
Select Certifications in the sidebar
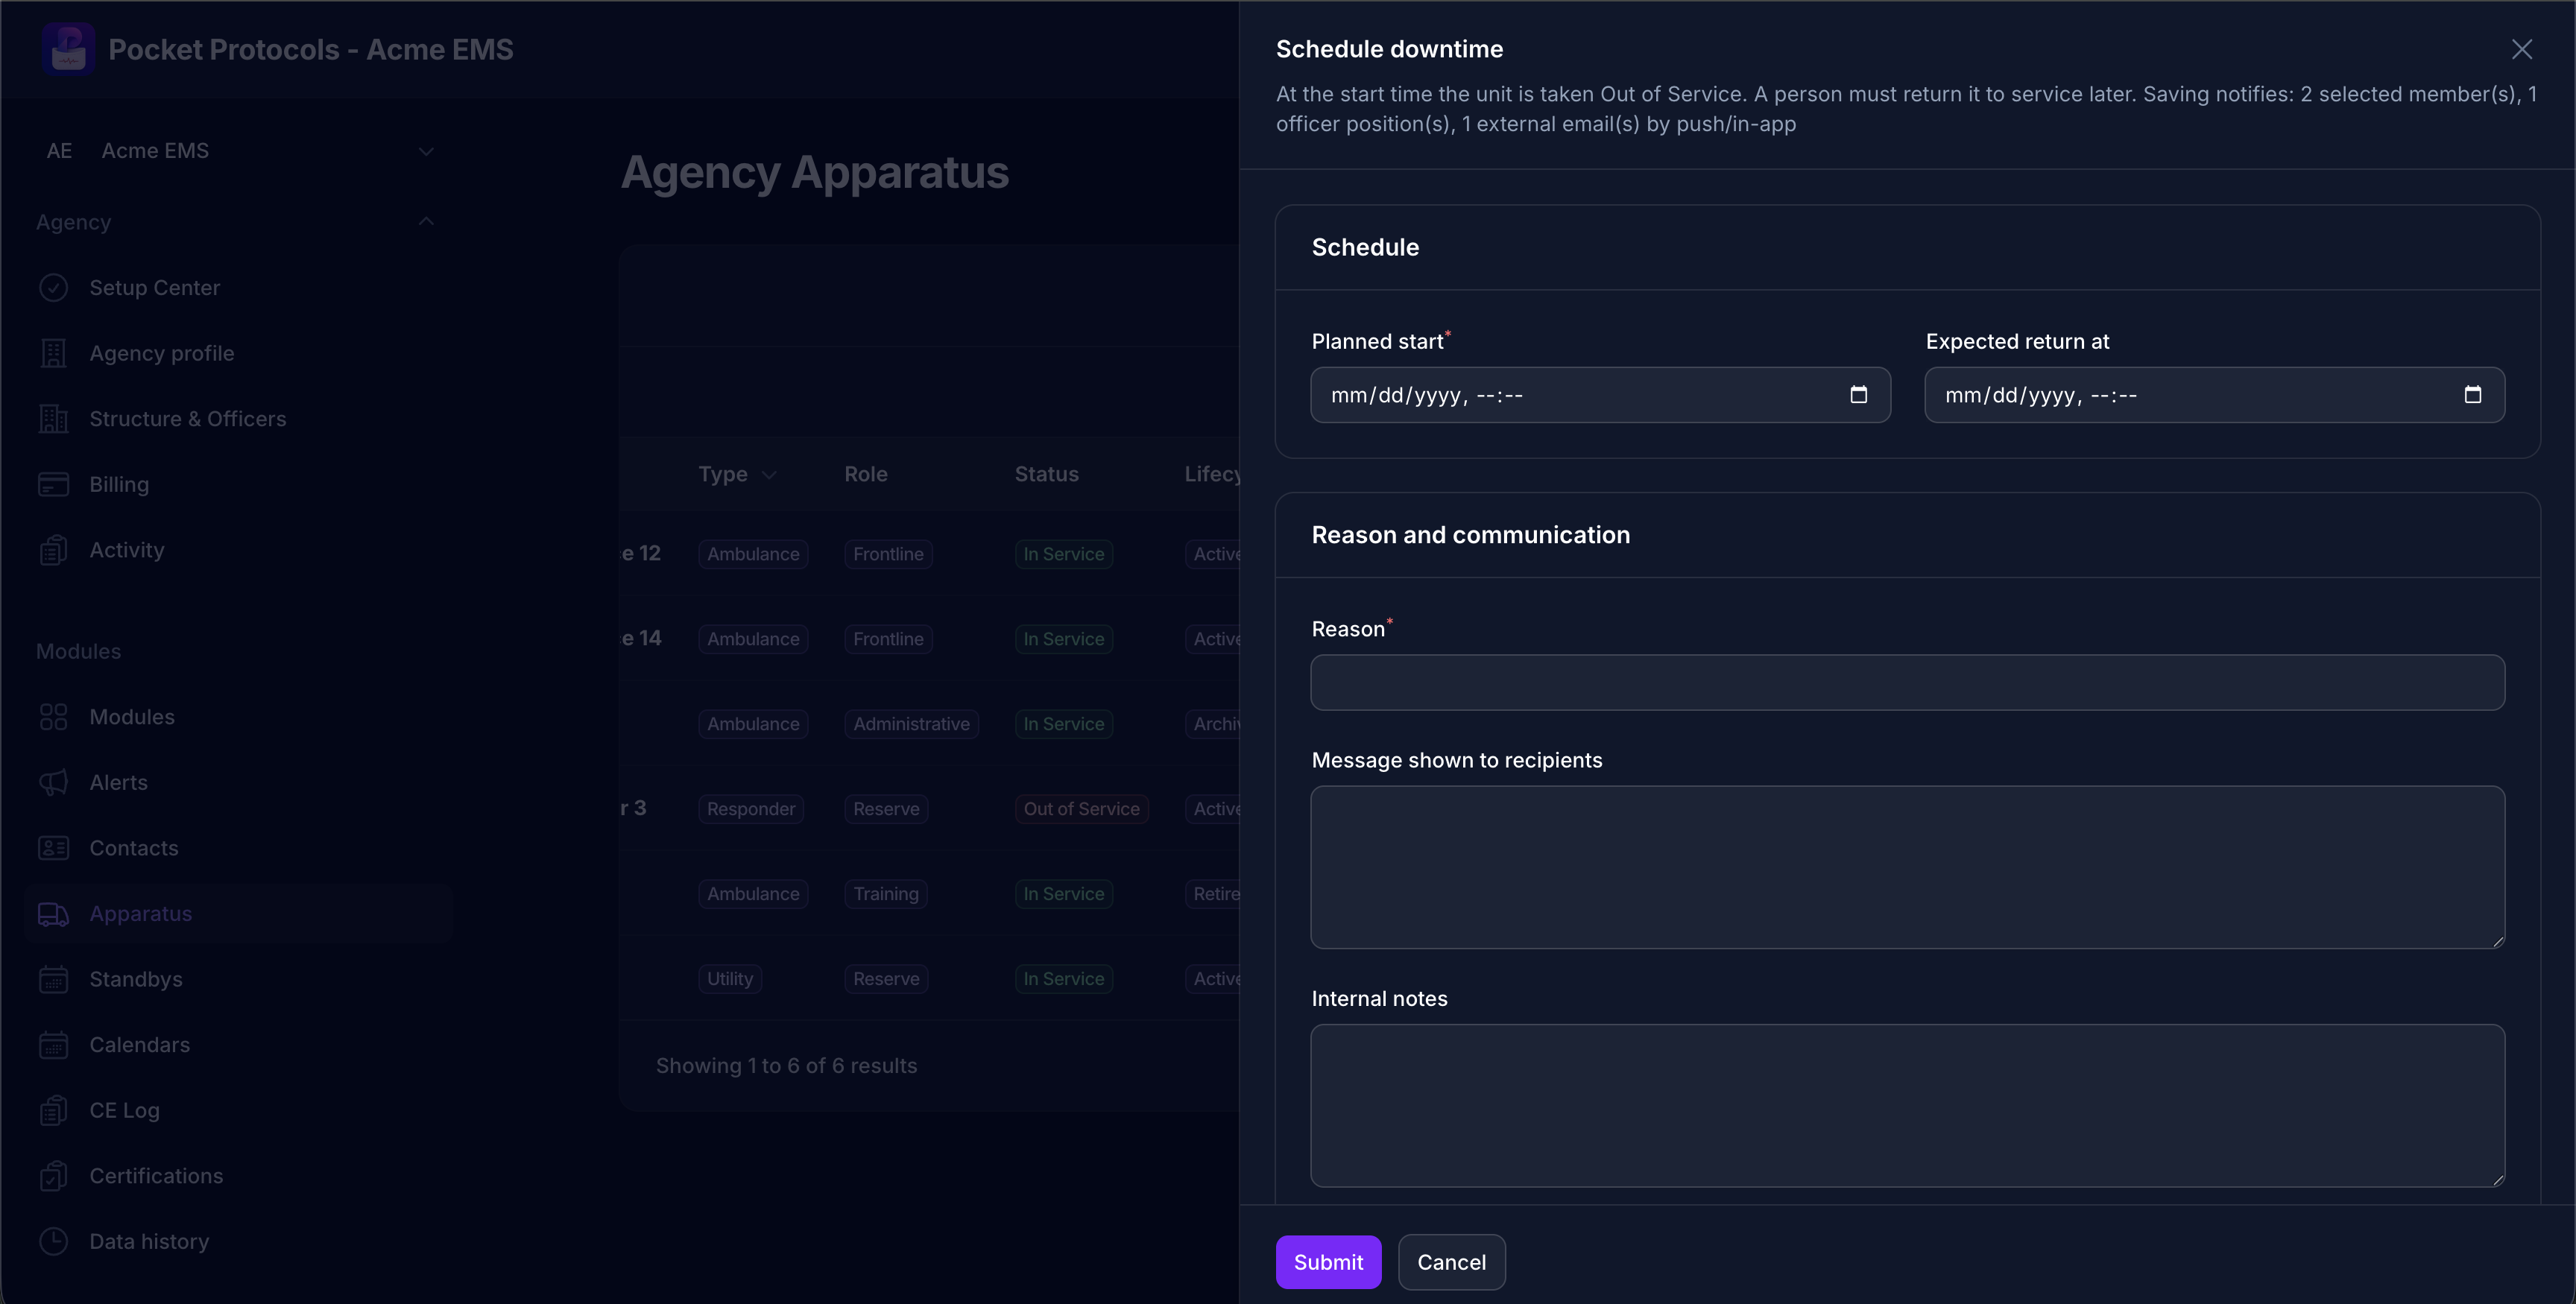point(238,1176)
